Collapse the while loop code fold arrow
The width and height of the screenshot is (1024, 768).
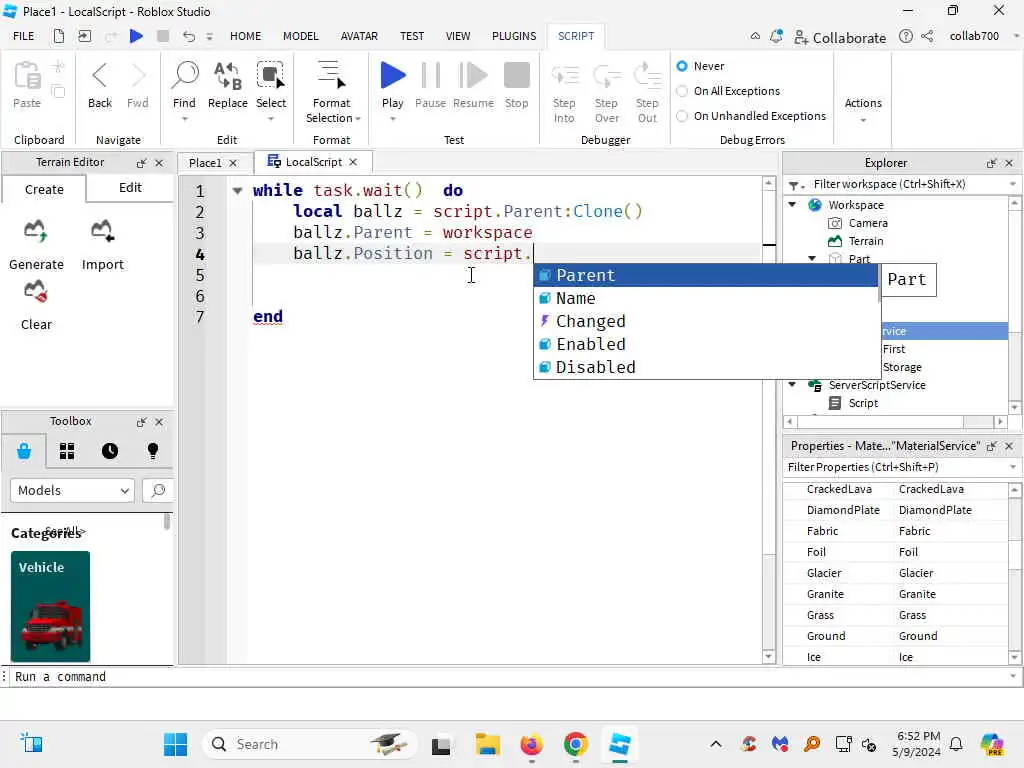[x=238, y=191]
